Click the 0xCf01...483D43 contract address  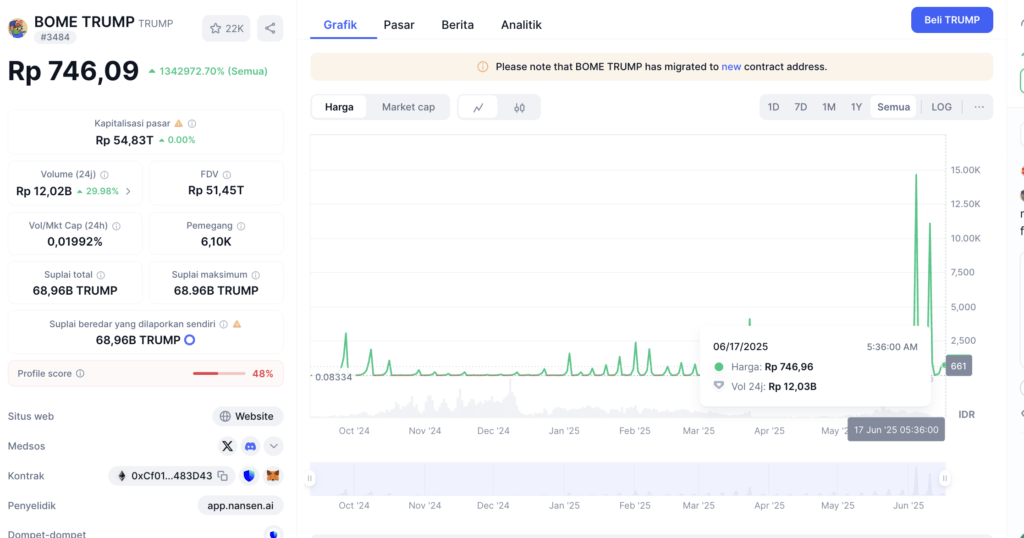171,476
